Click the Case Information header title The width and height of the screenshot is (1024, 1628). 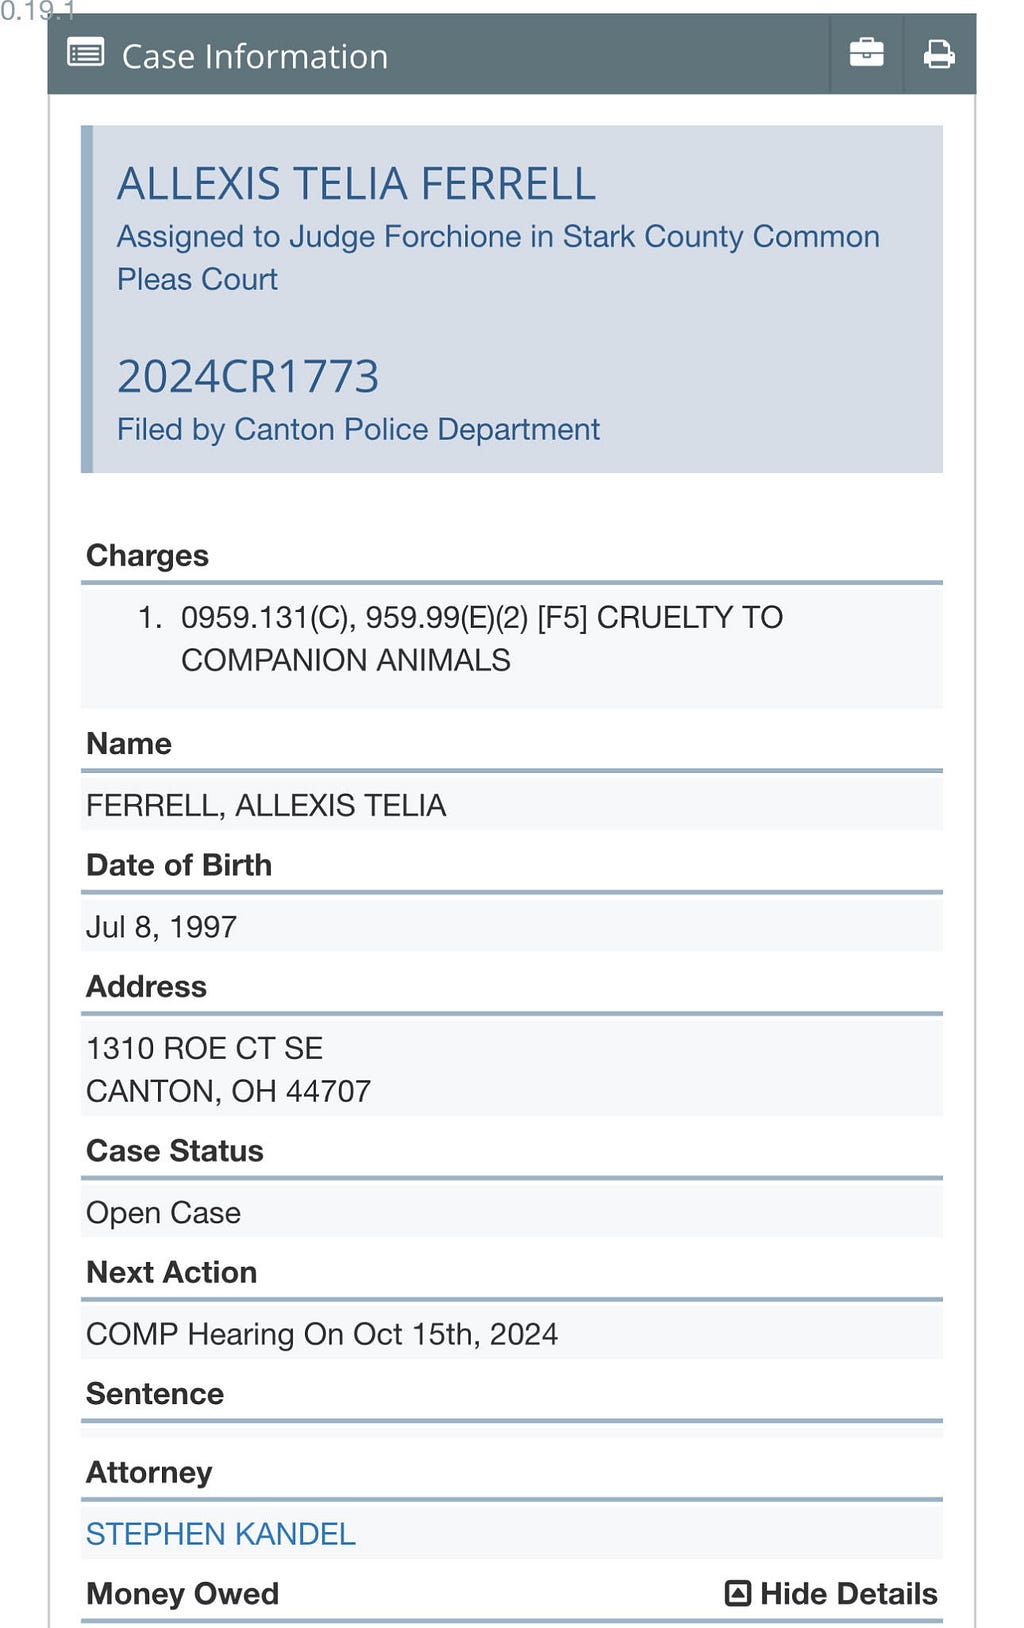click(255, 56)
